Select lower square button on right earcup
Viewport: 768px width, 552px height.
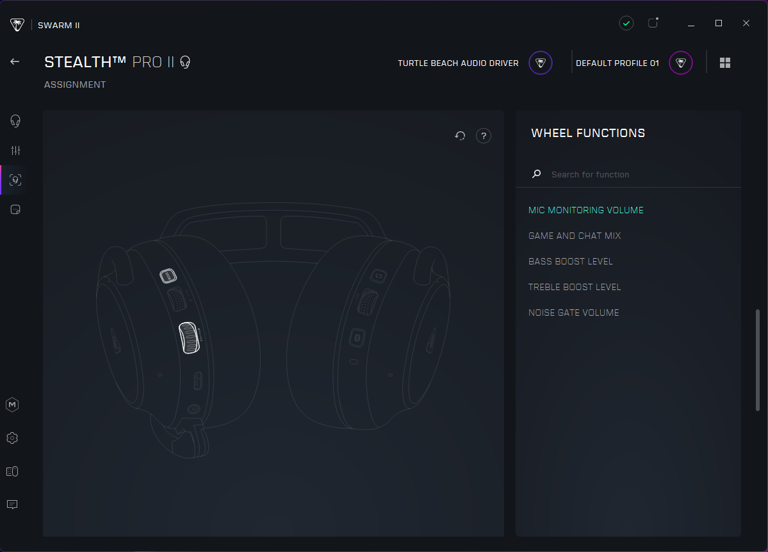pyautogui.click(x=357, y=338)
